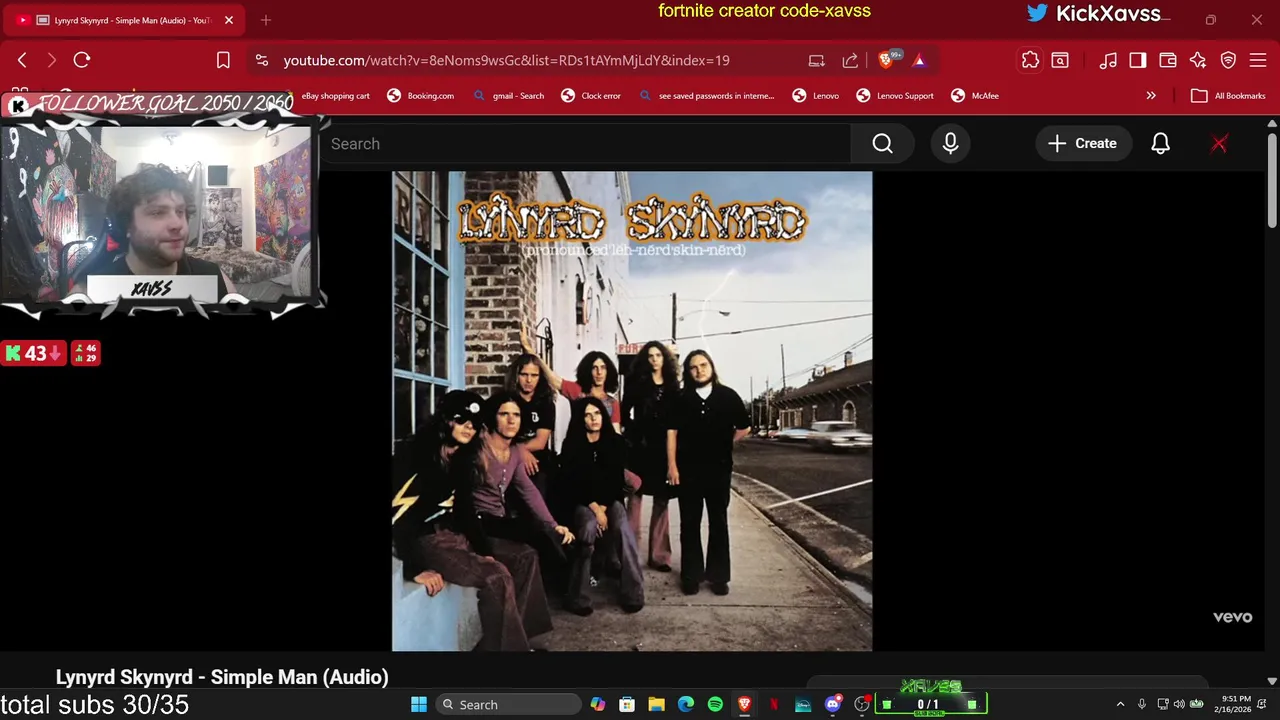This screenshot has width=1280, height=720.
Task: Click the scrollbar down arrow
Action: [1271, 681]
